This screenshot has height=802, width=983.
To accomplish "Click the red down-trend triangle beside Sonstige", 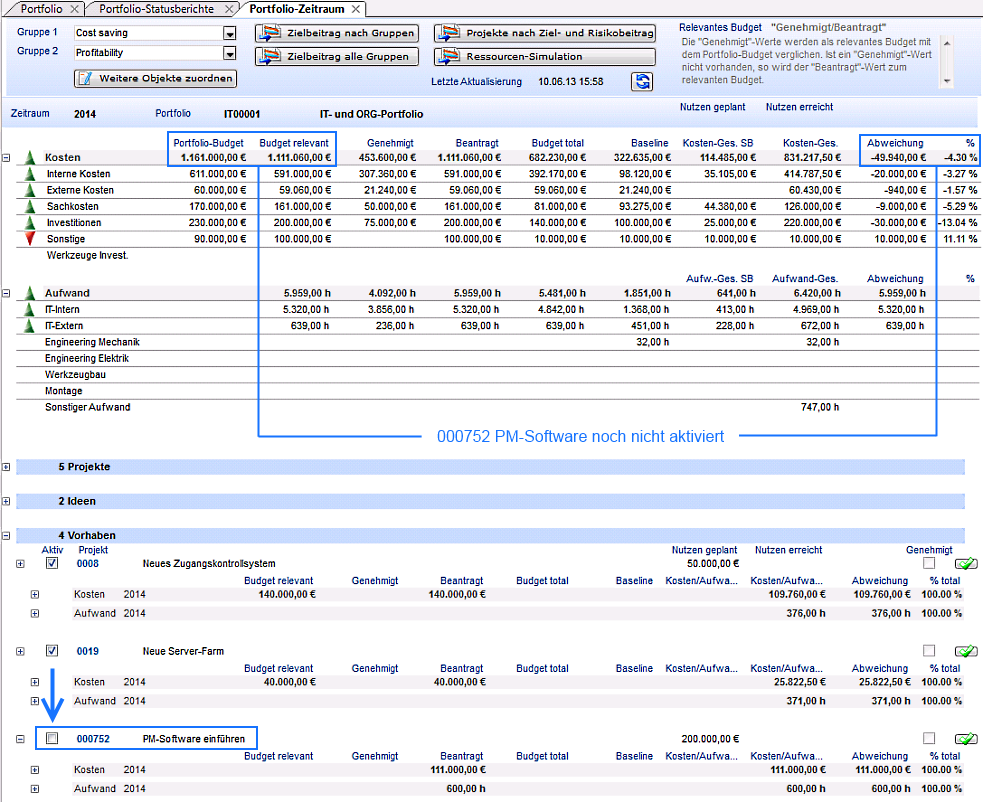I will [30, 239].
